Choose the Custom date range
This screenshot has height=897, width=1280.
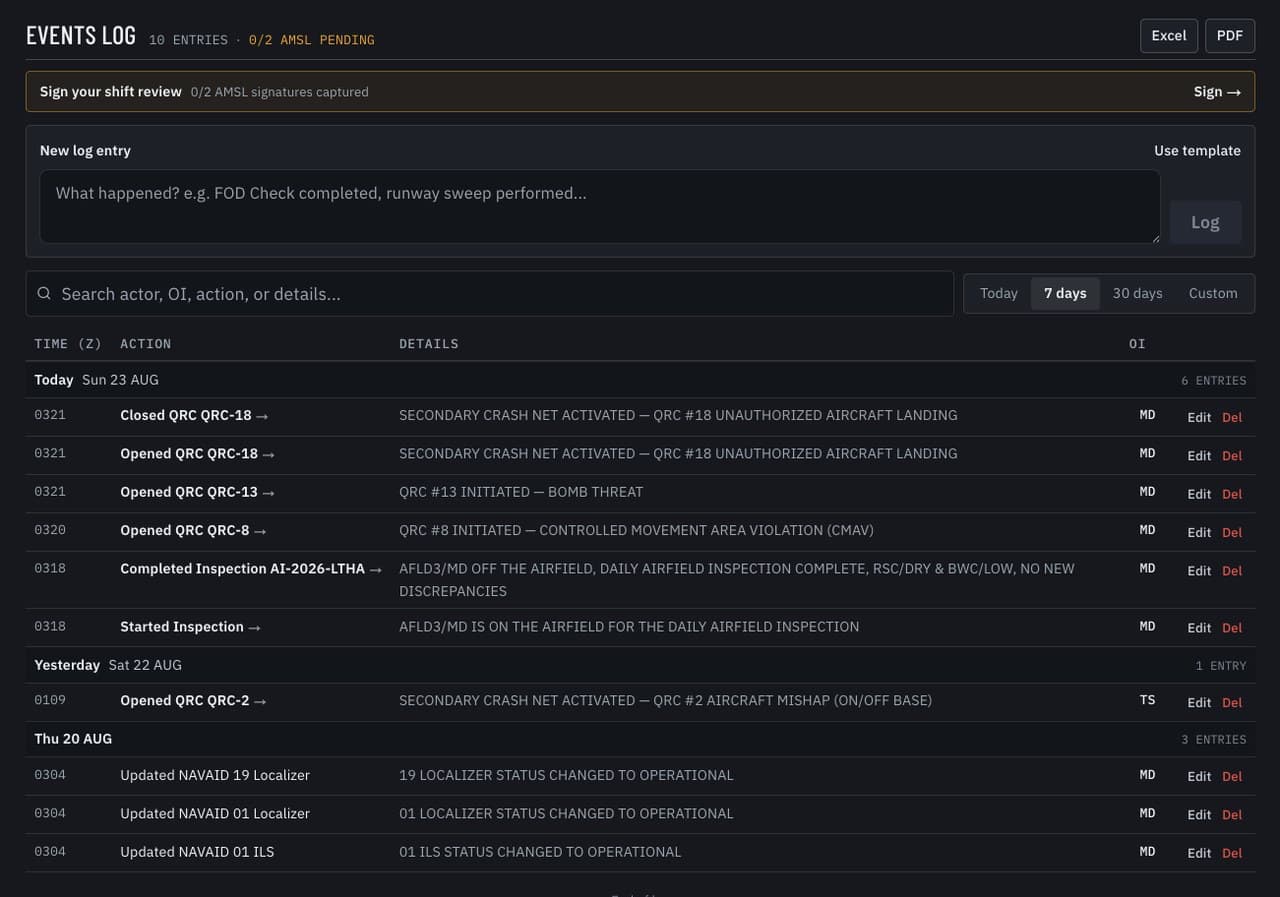pos(1213,293)
